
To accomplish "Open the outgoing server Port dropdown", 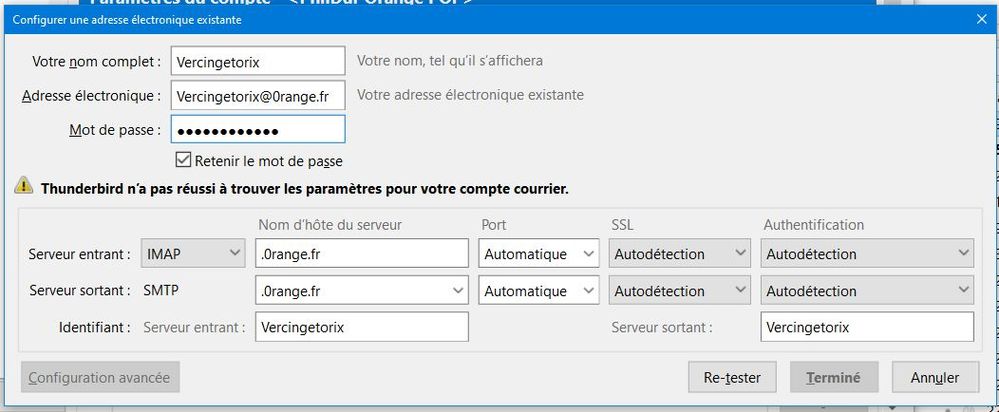I will 538,291.
